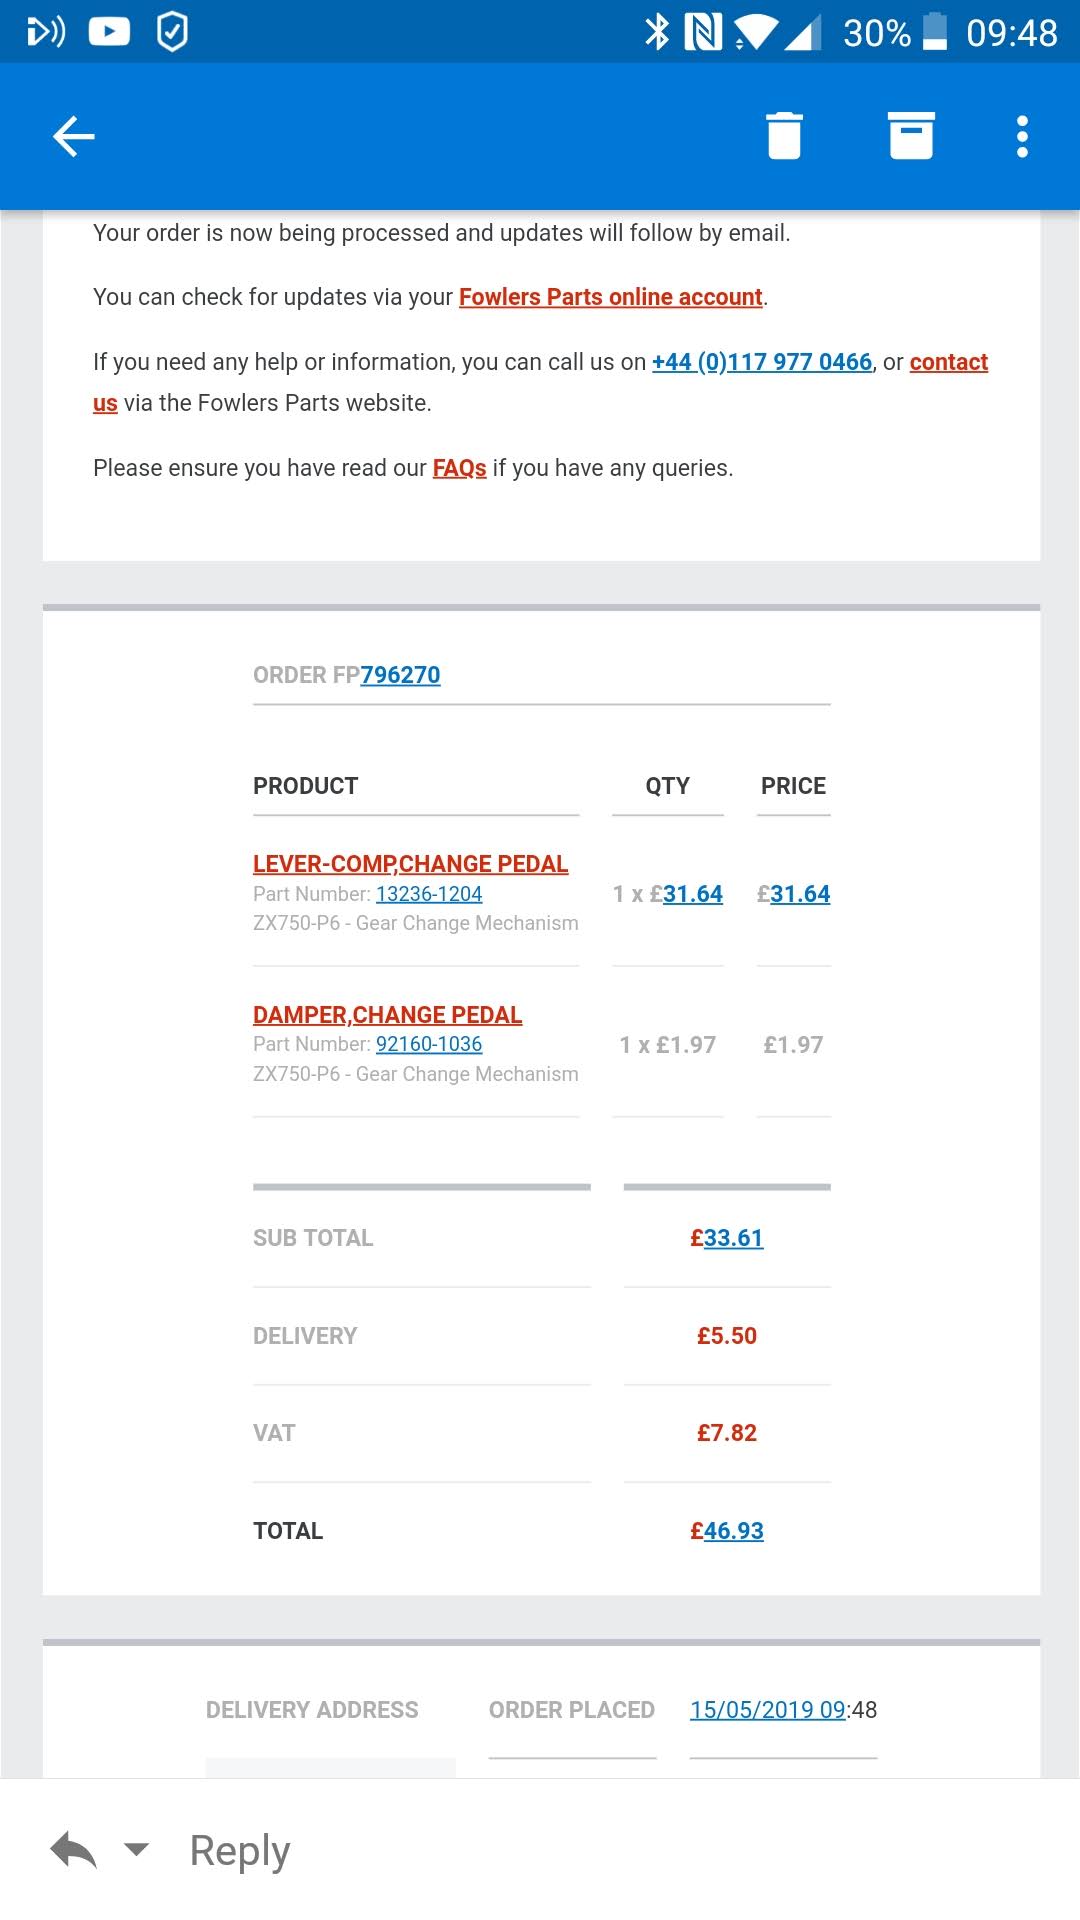The image size is (1080, 1920).
Task: Archive the email using box icon
Action: click(x=911, y=136)
